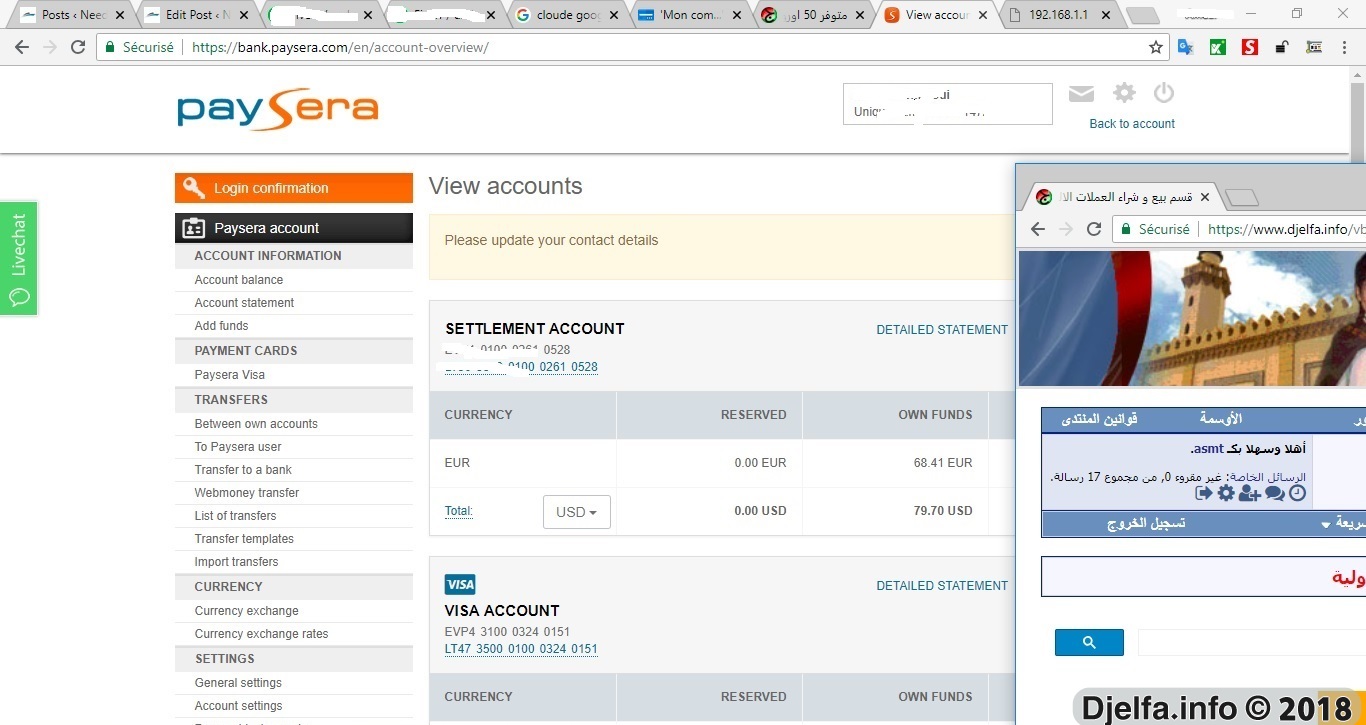
Task: Open Paysera settings gear icon
Action: click(1124, 93)
